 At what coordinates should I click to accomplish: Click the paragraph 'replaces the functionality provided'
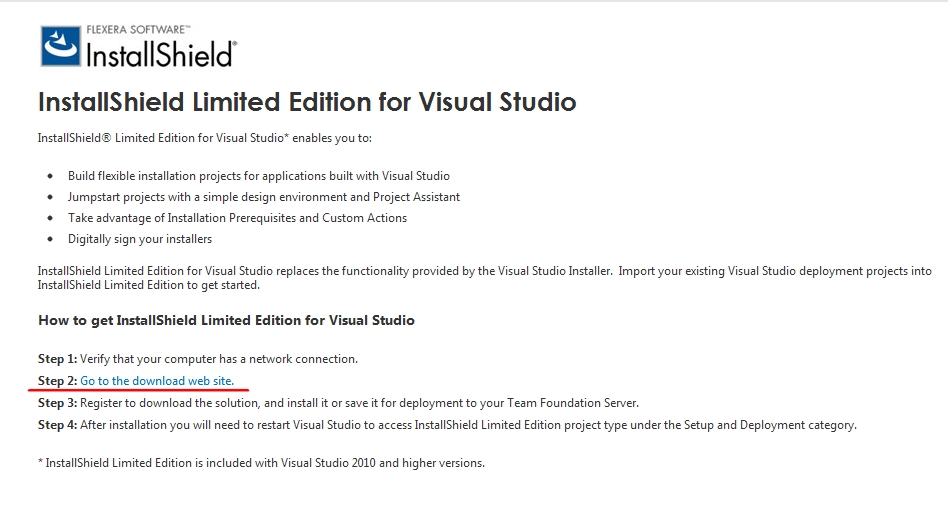[484, 278]
